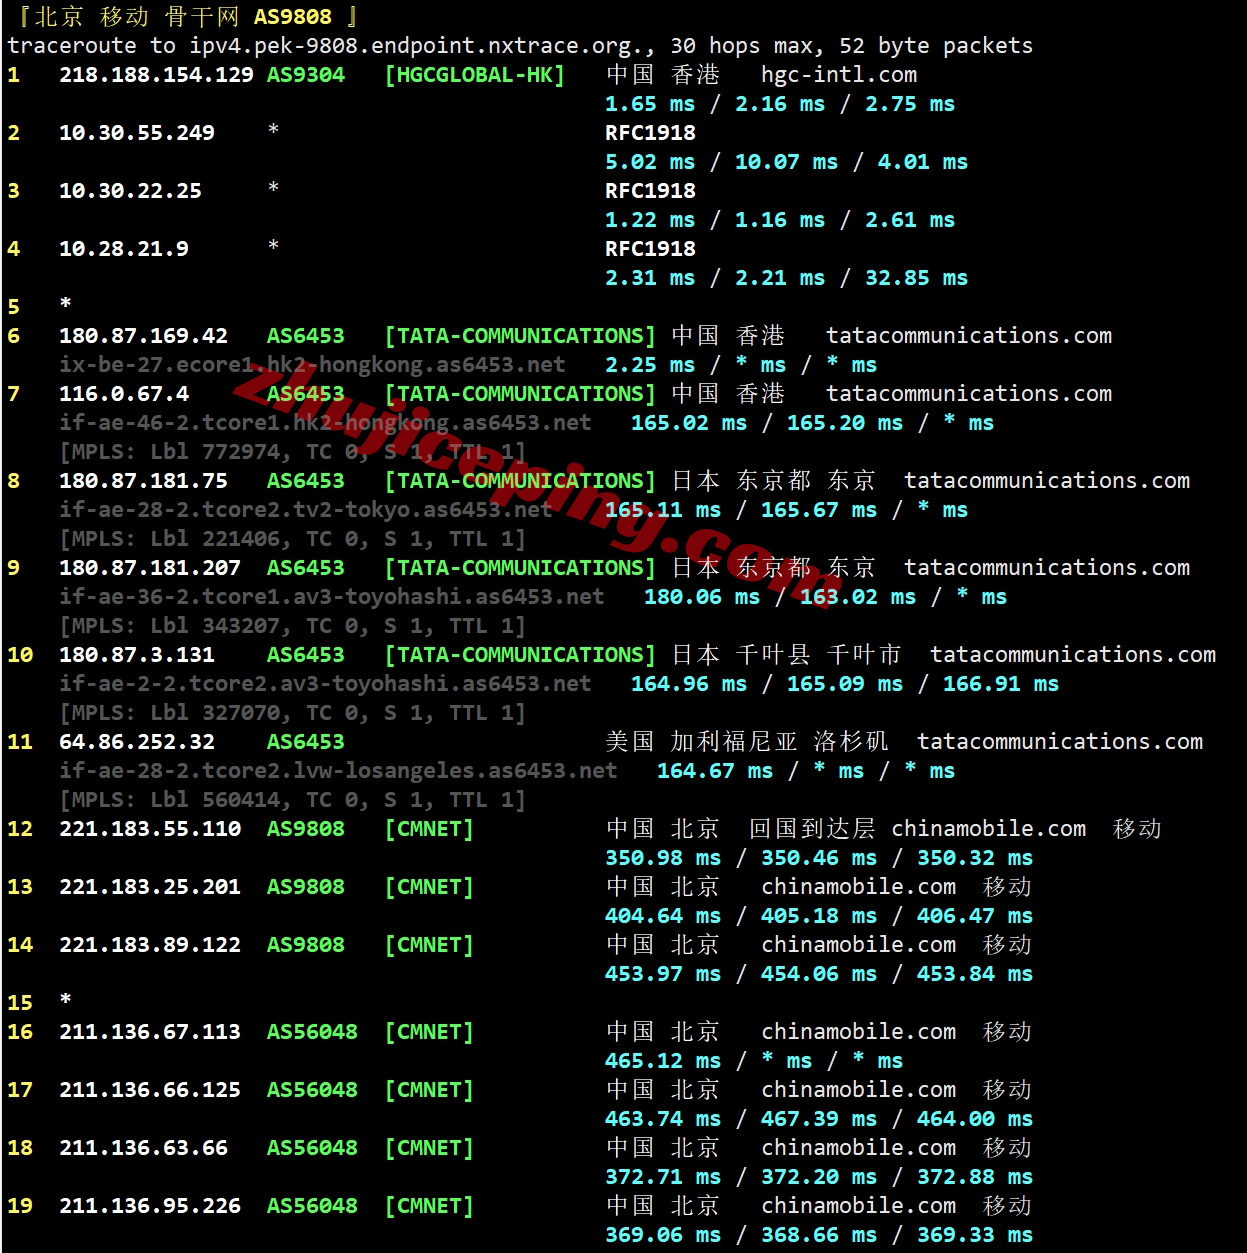The height and width of the screenshot is (1253, 1247).
Task: Click the latency value 32.85 ms
Action: 916,278
